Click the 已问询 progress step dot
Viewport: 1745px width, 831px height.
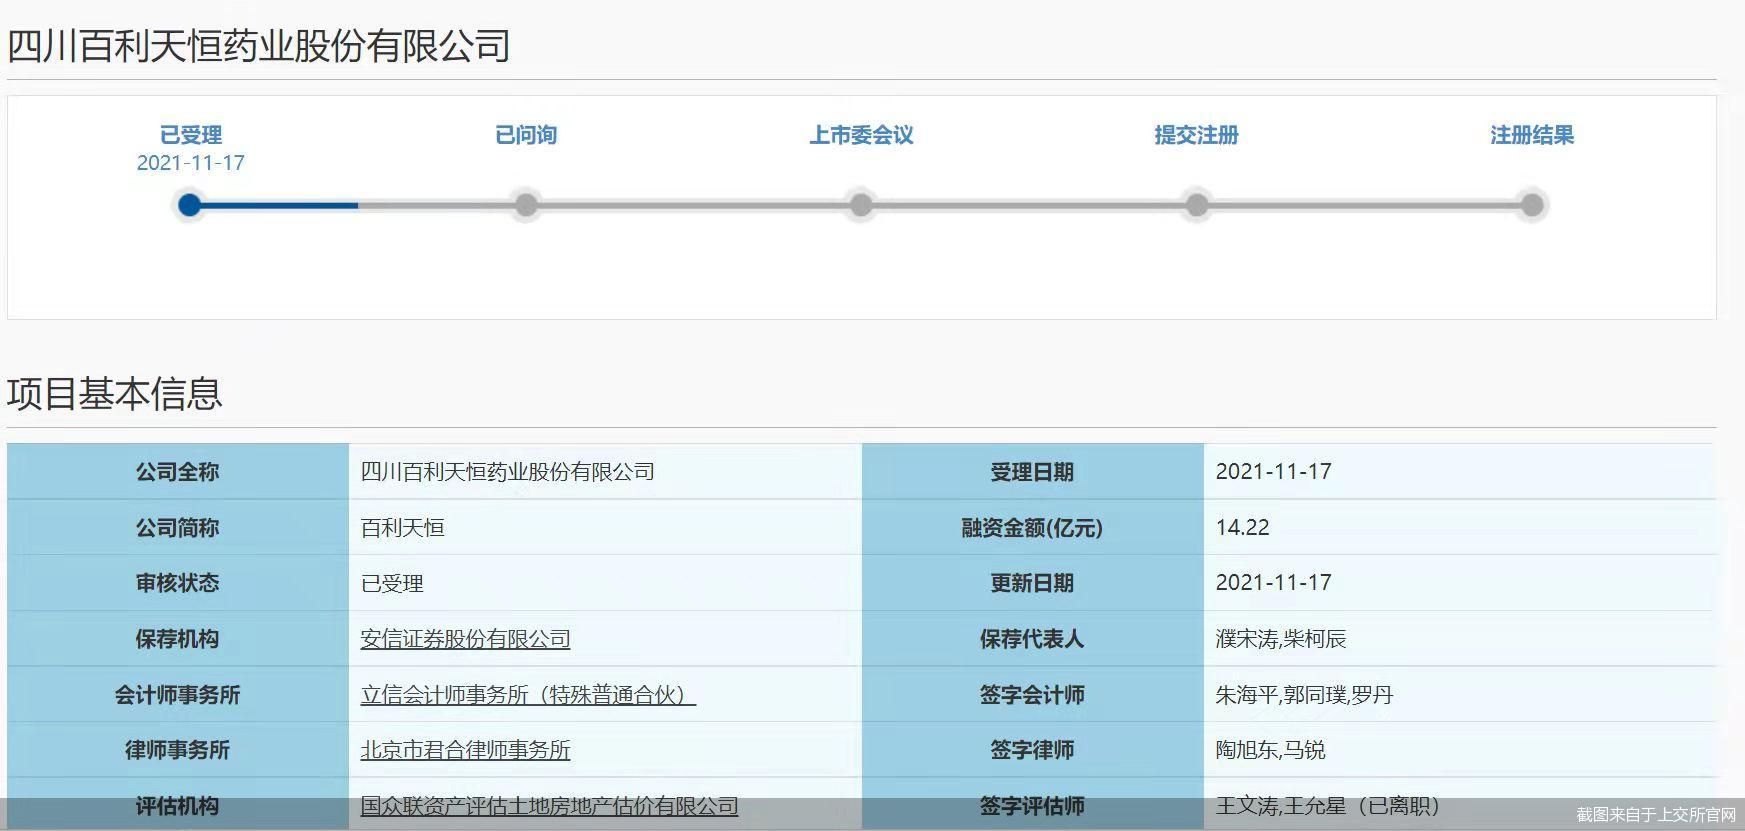click(526, 206)
